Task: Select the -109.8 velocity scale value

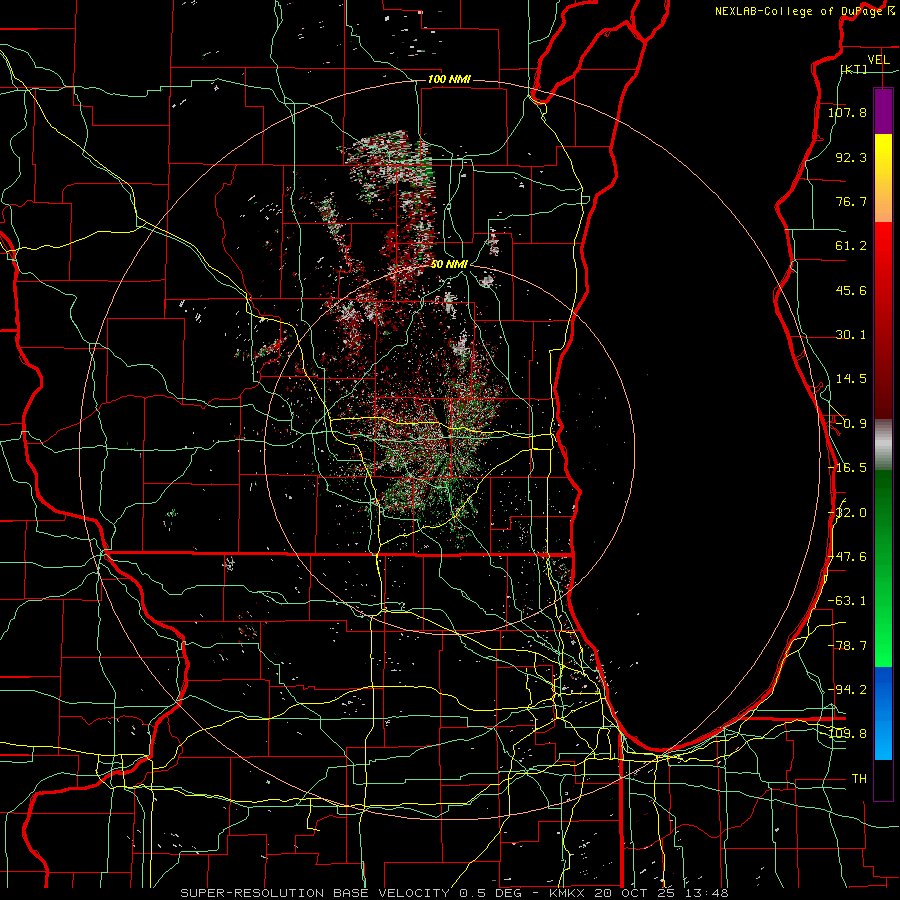Action: pyautogui.click(x=847, y=734)
